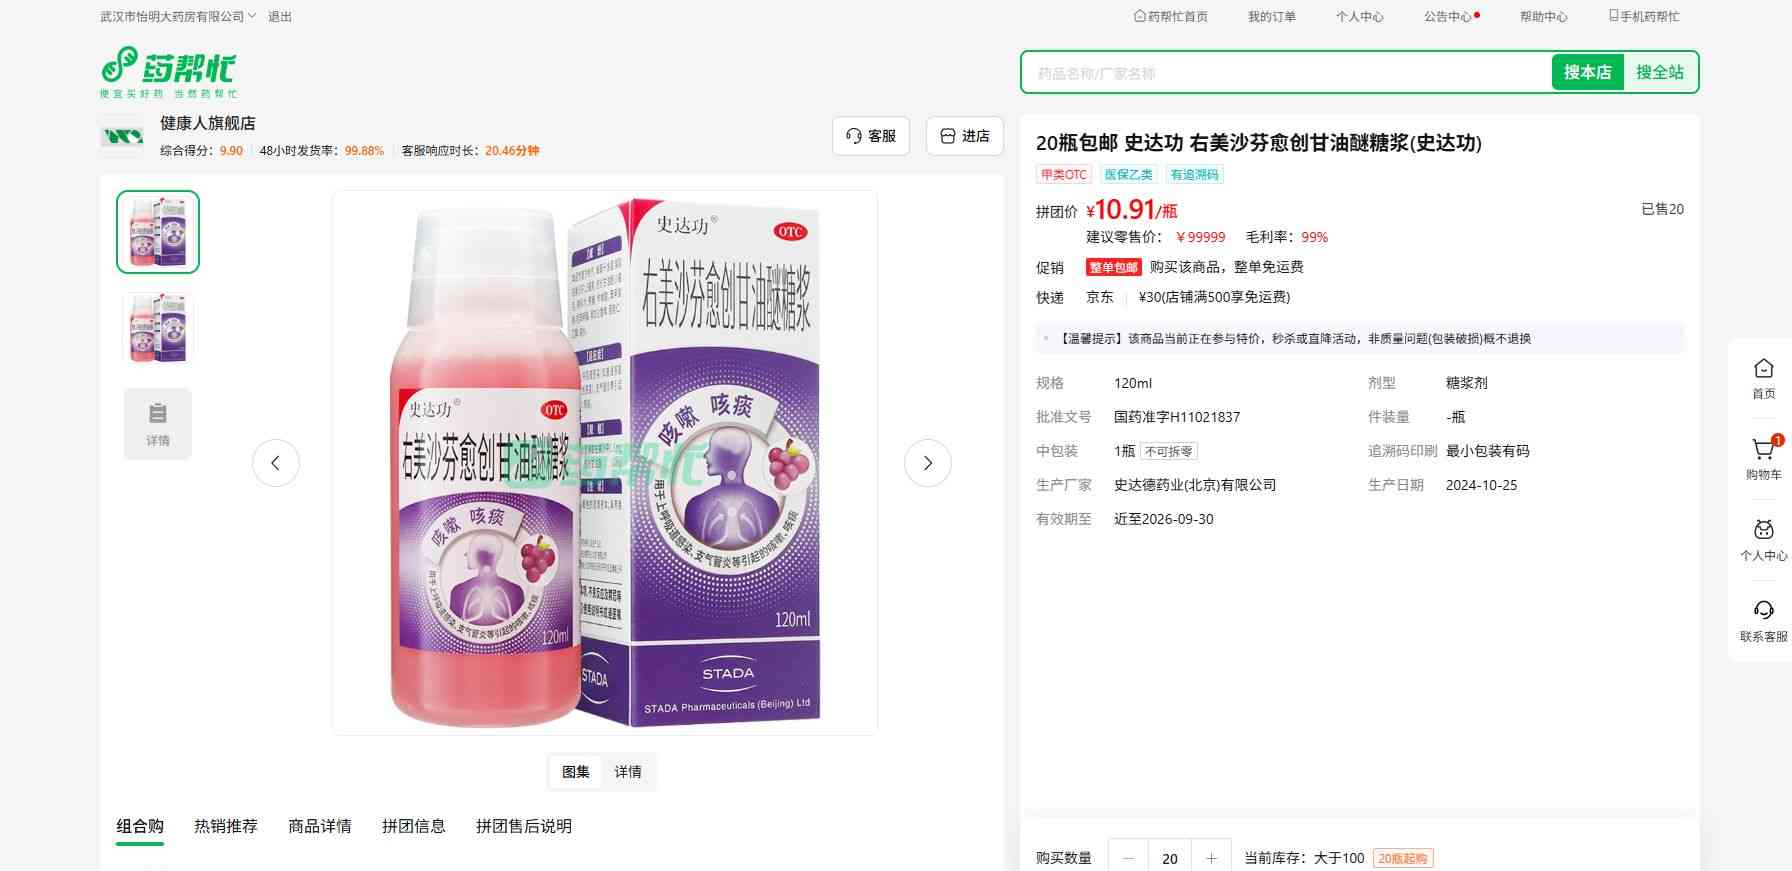Show previous product image with left arrow

pos(276,463)
